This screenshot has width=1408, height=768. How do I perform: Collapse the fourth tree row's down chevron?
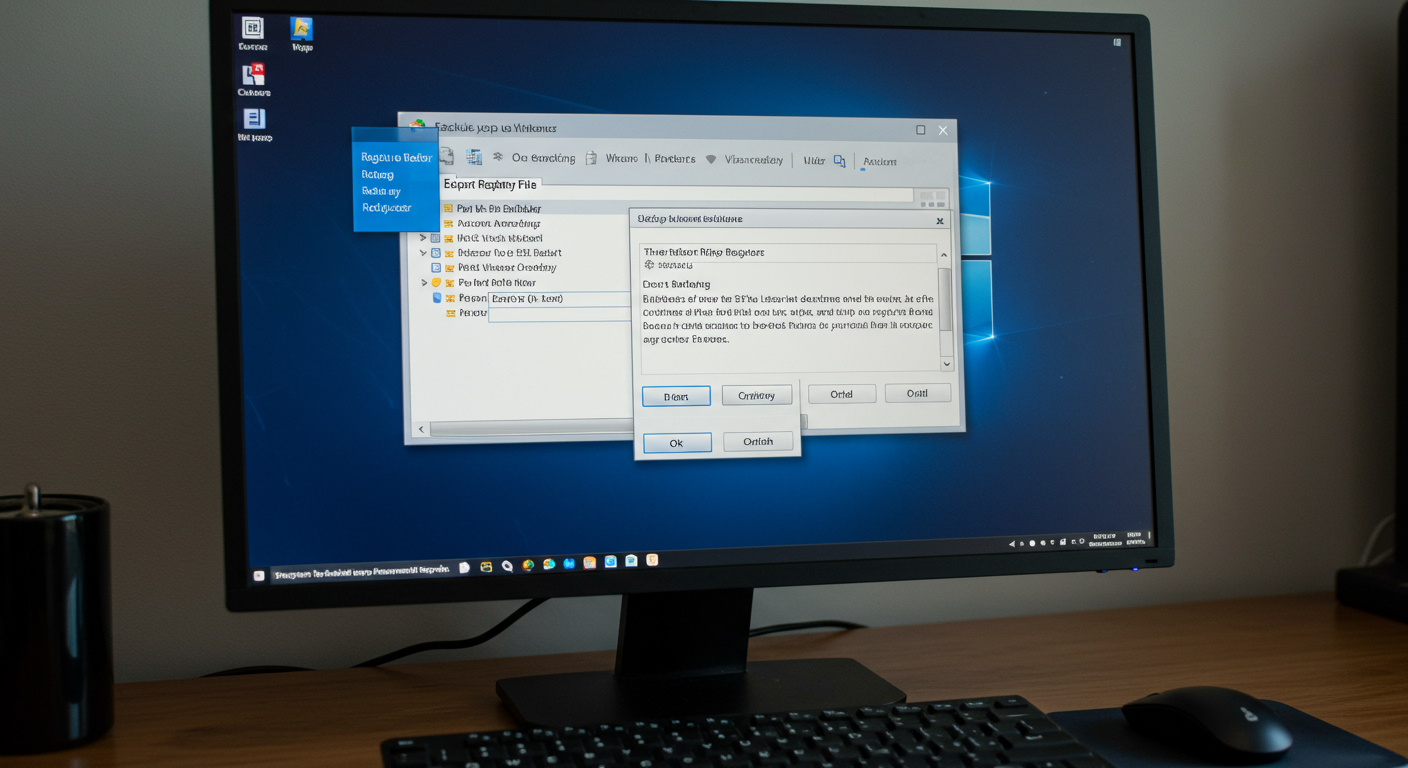pos(424,253)
